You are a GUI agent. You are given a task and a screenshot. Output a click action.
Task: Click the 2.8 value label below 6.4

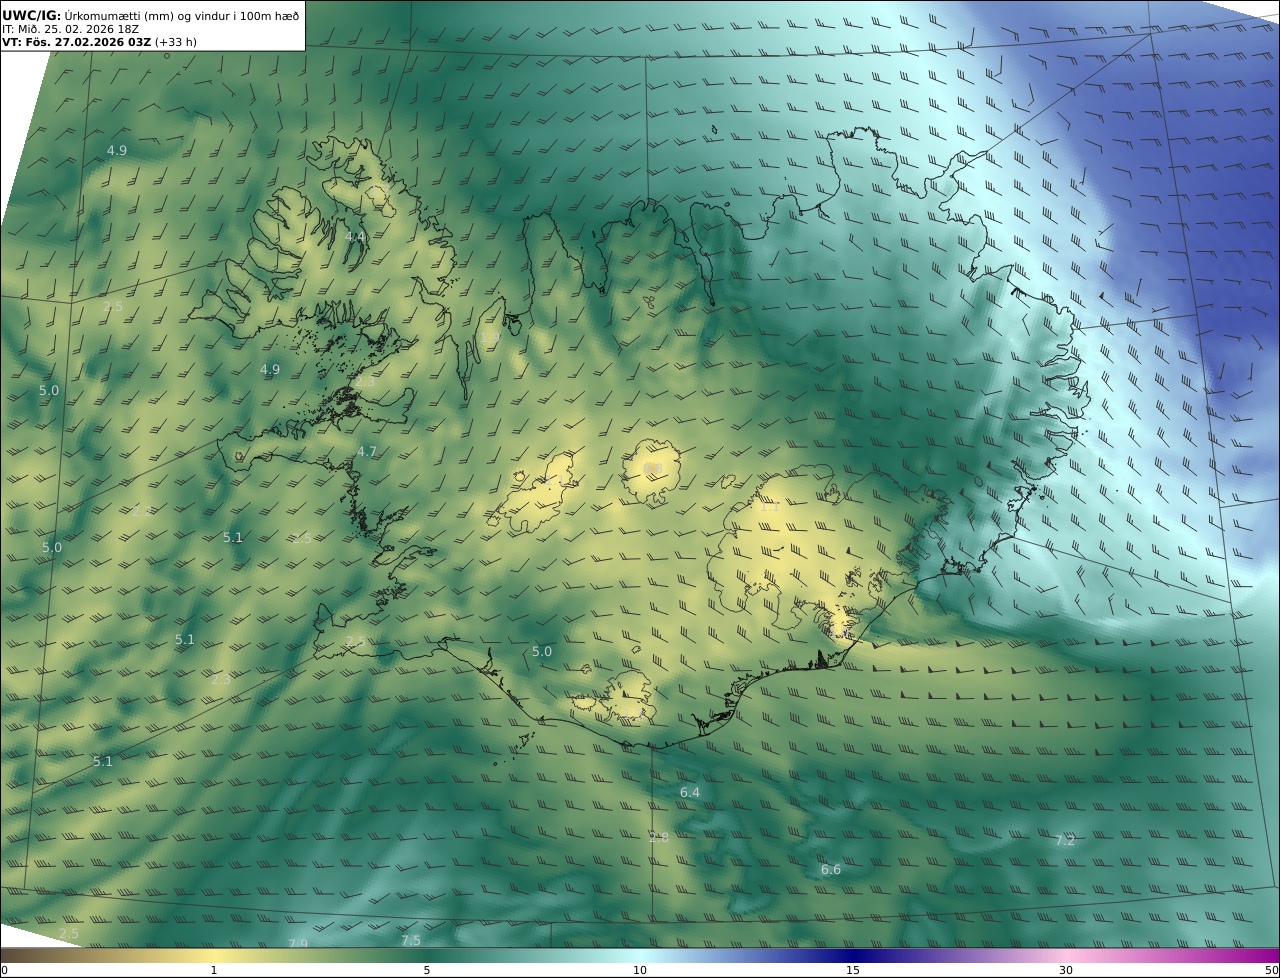[658, 837]
